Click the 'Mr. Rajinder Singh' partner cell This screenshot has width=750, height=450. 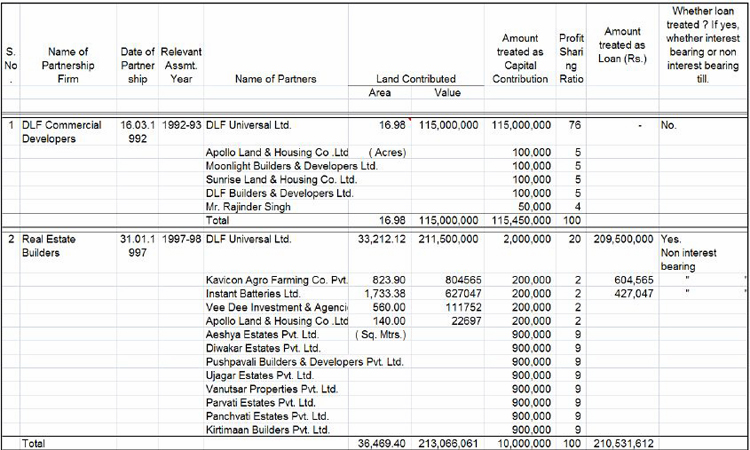[248, 207]
